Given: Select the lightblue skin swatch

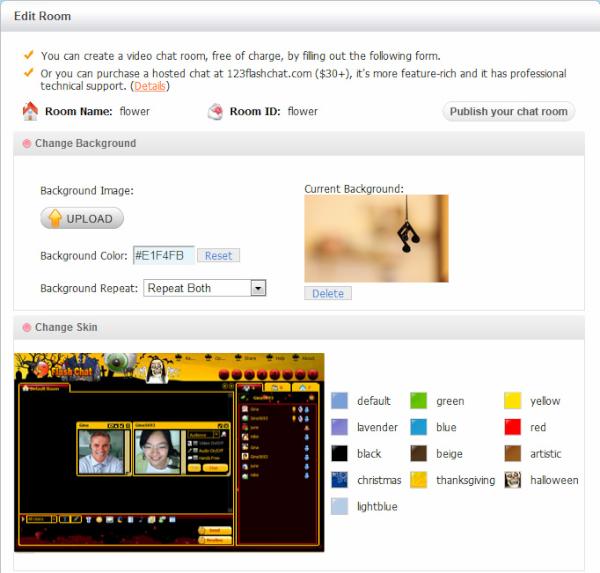Looking at the screenshot, I should click(339, 506).
